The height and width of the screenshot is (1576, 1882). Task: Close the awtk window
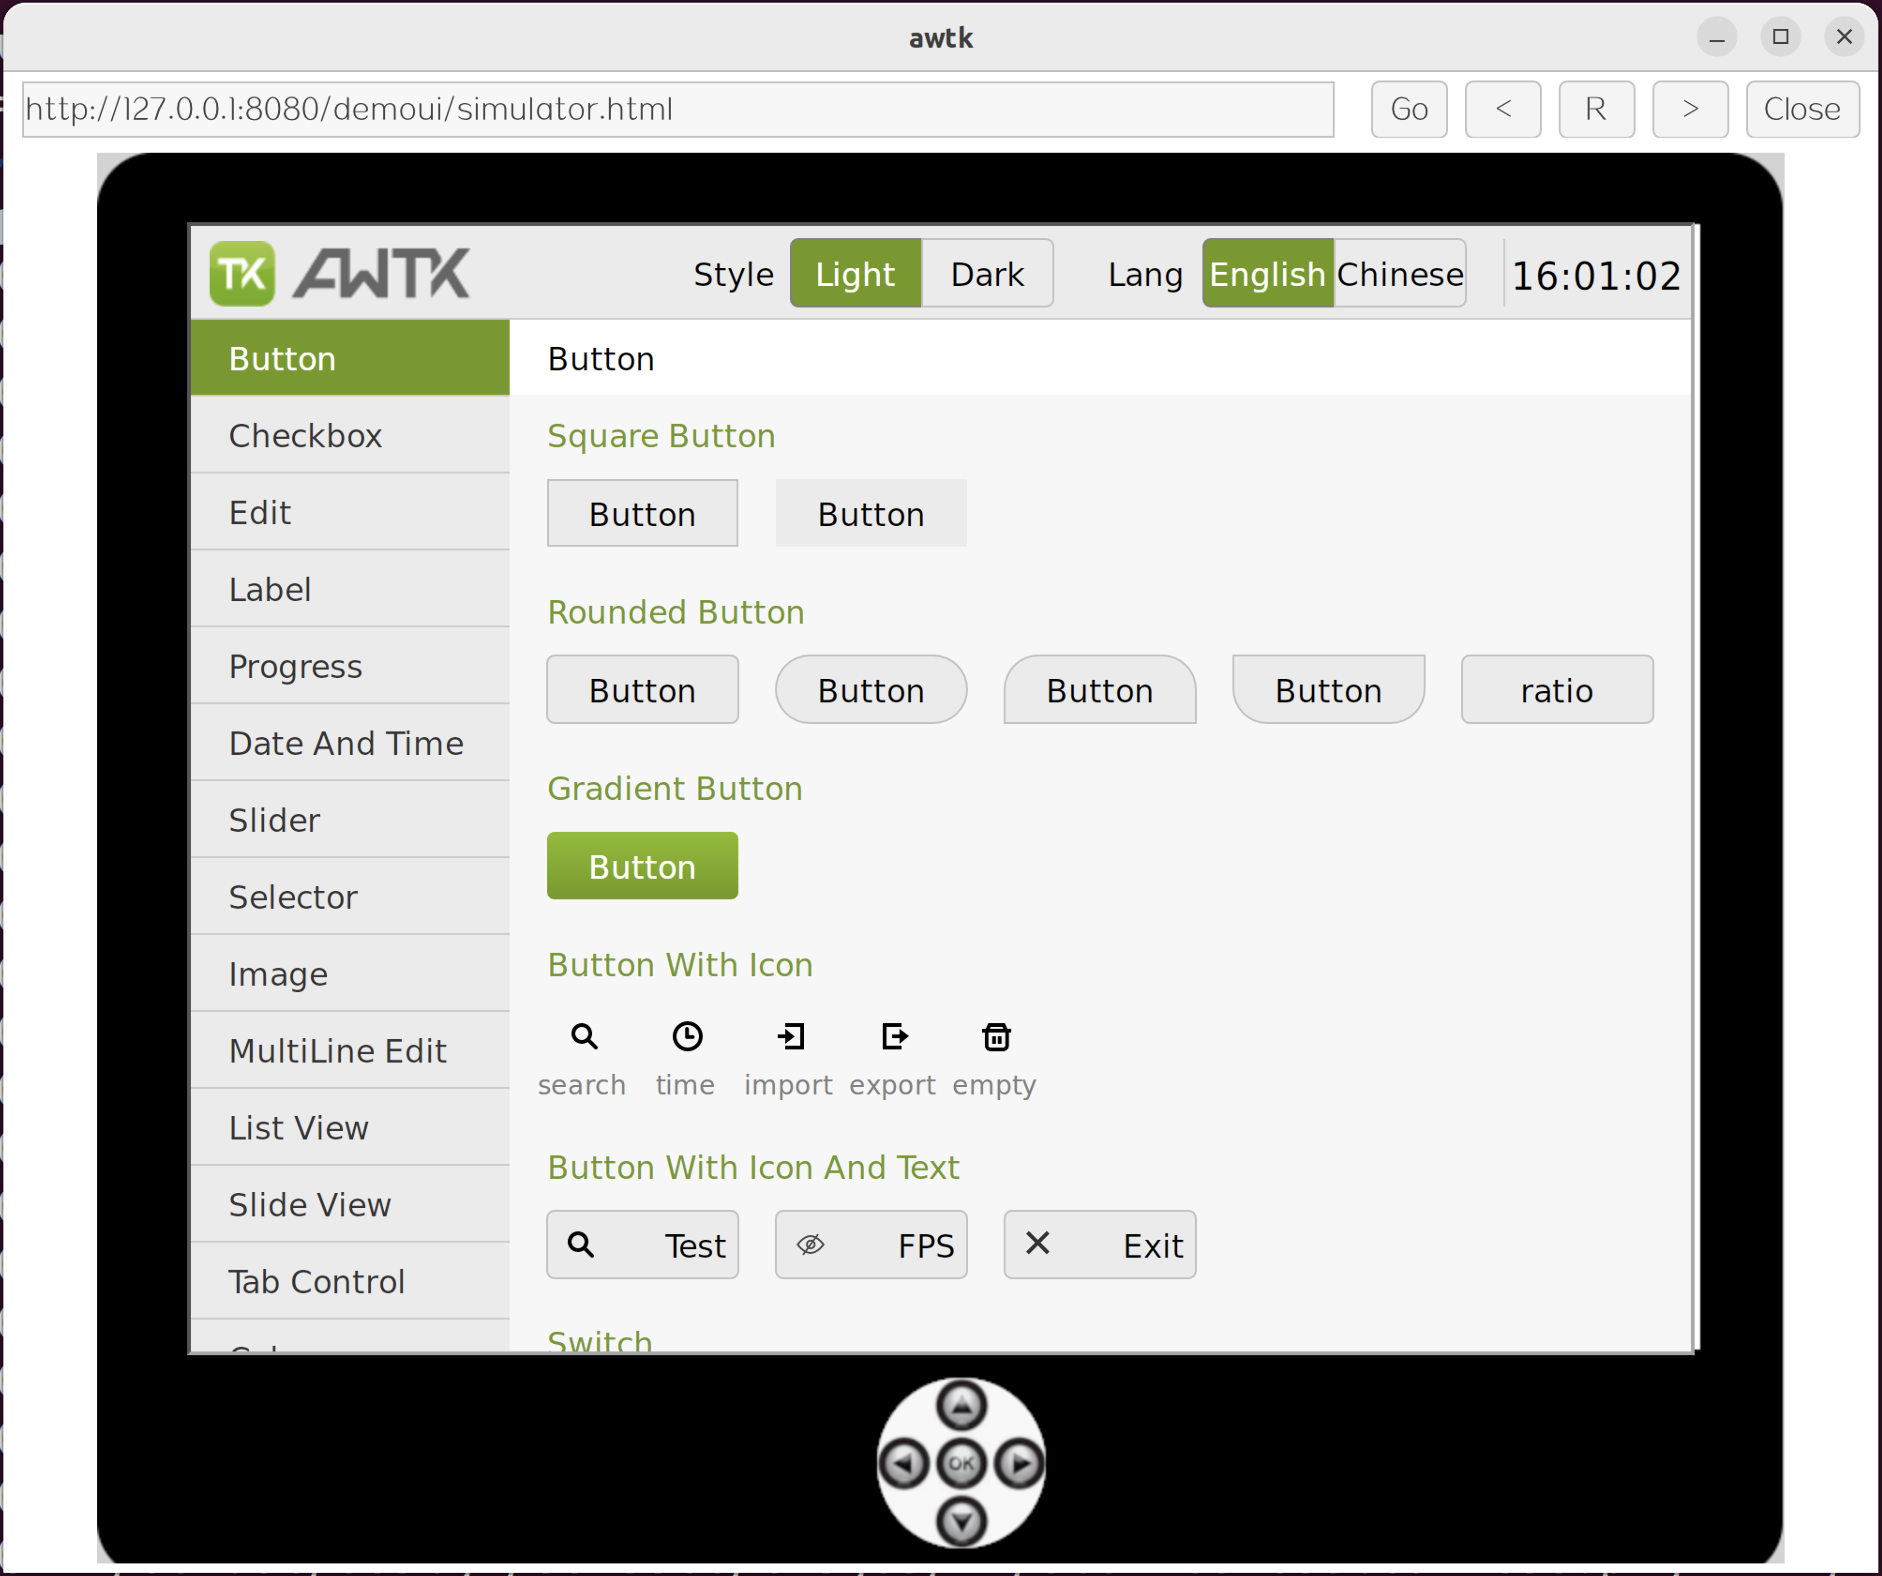(x=1844, y=38)
